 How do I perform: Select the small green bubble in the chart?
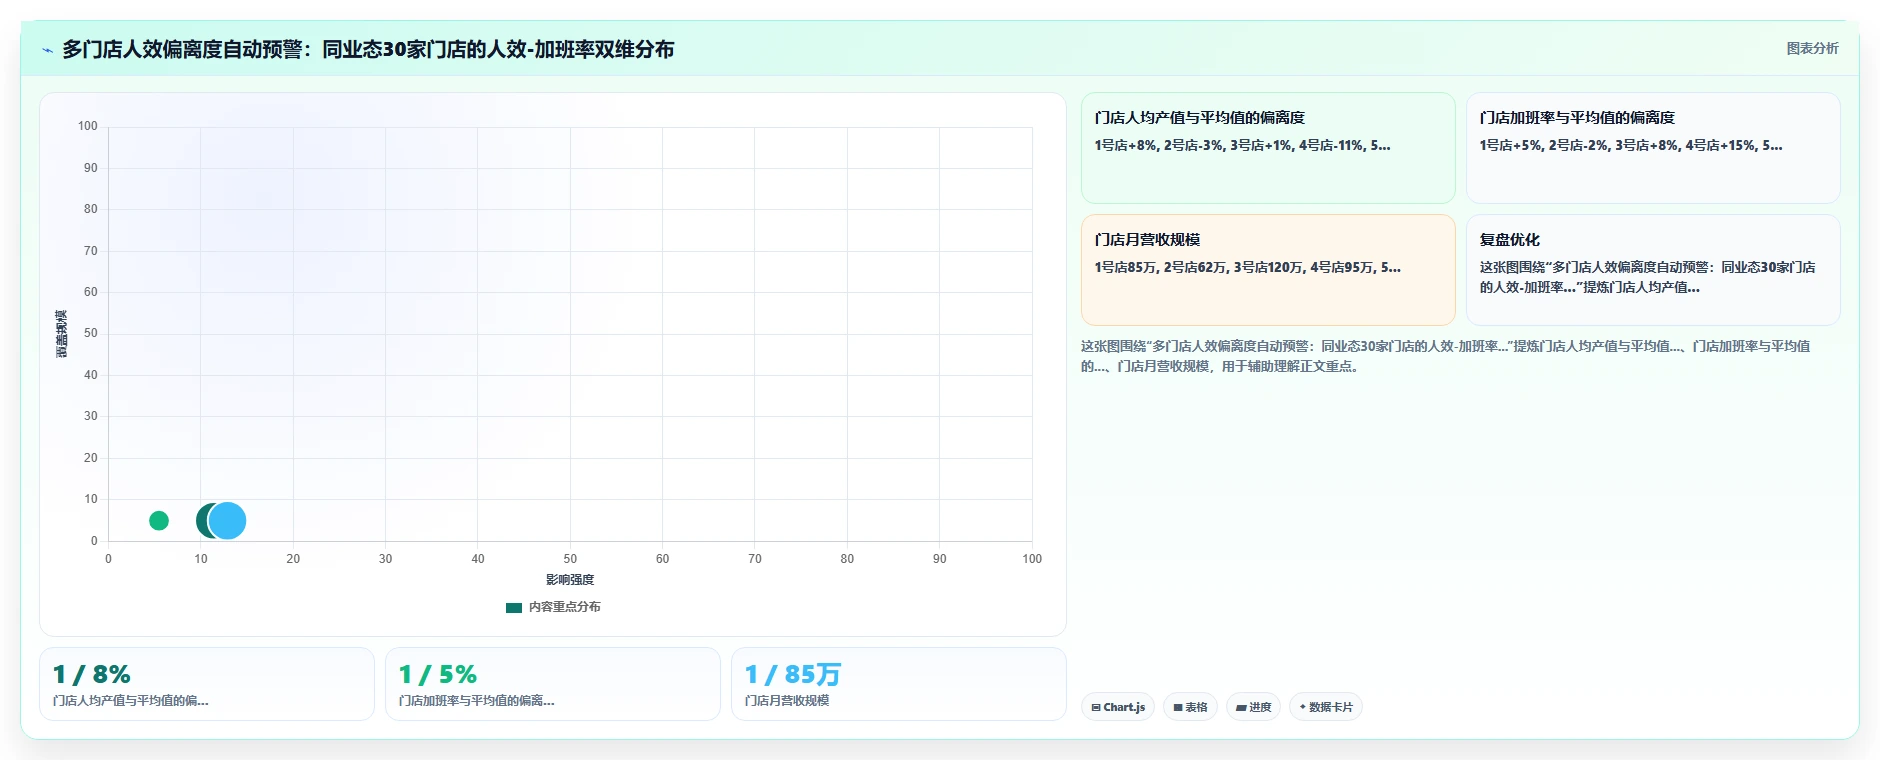click(158, 520)
